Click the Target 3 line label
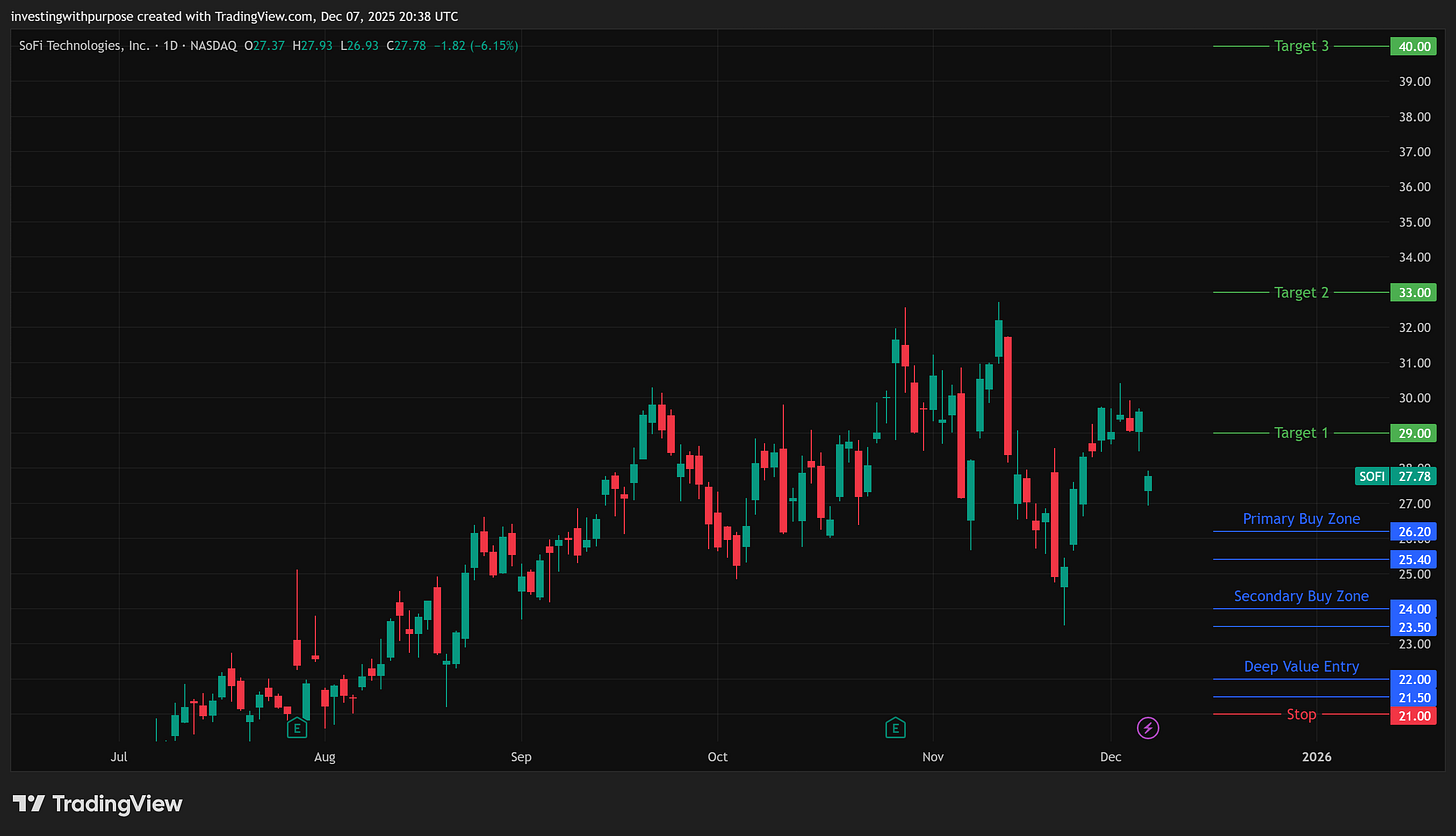 pos(1301,46)
